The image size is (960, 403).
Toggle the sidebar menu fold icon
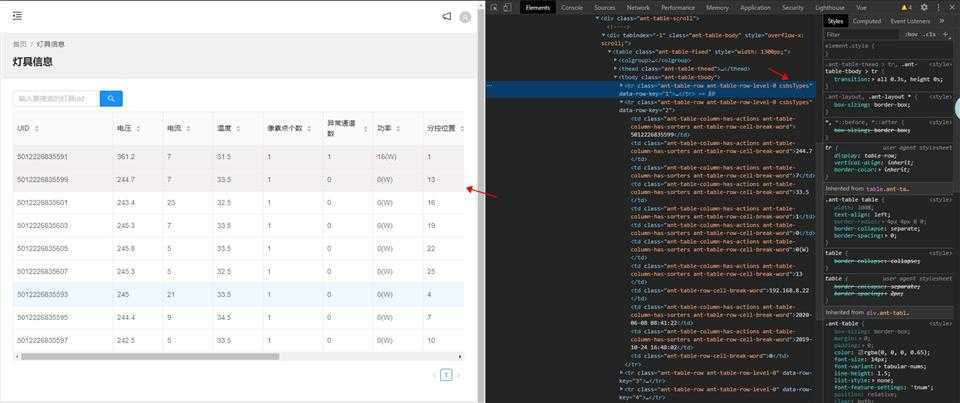[17, 16]
